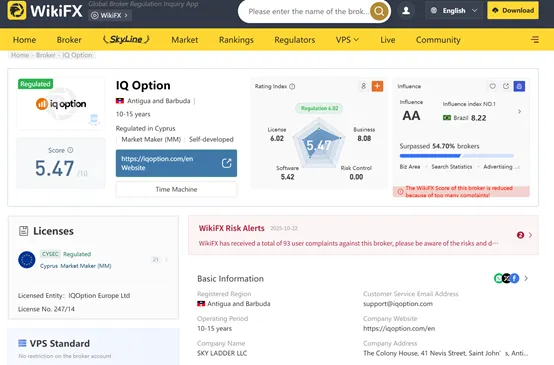Click the Brazil flag icon in Influence
This screenshot has height=365, width=554.
click(x=447, y=118)
